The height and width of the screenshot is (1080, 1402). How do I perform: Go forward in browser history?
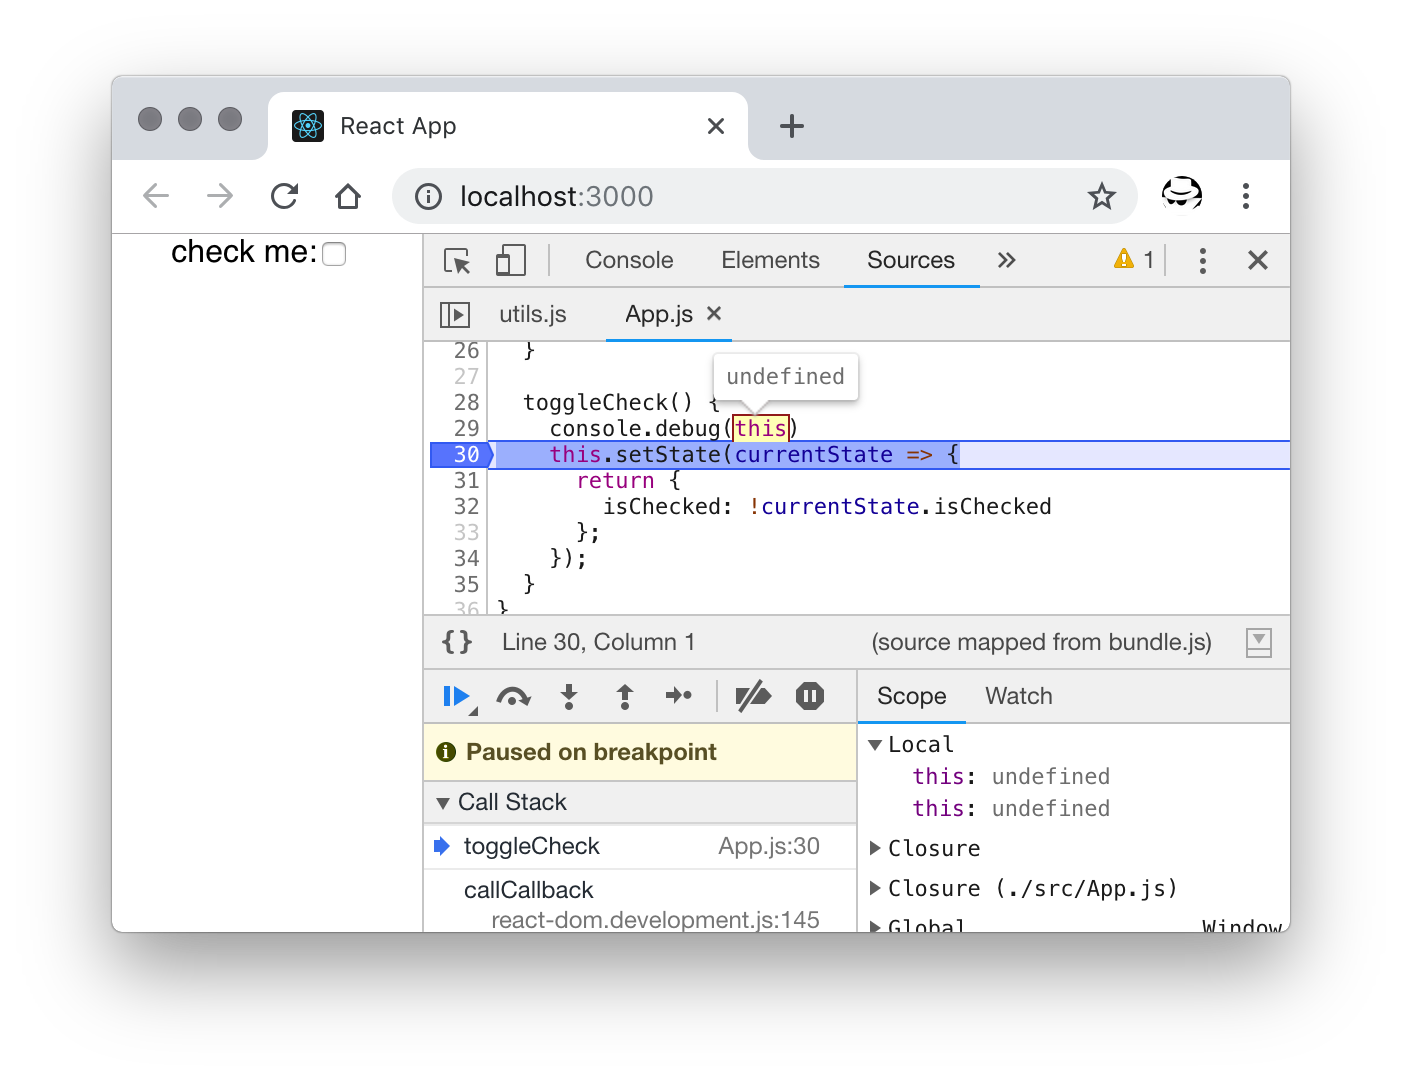[220, 196]
